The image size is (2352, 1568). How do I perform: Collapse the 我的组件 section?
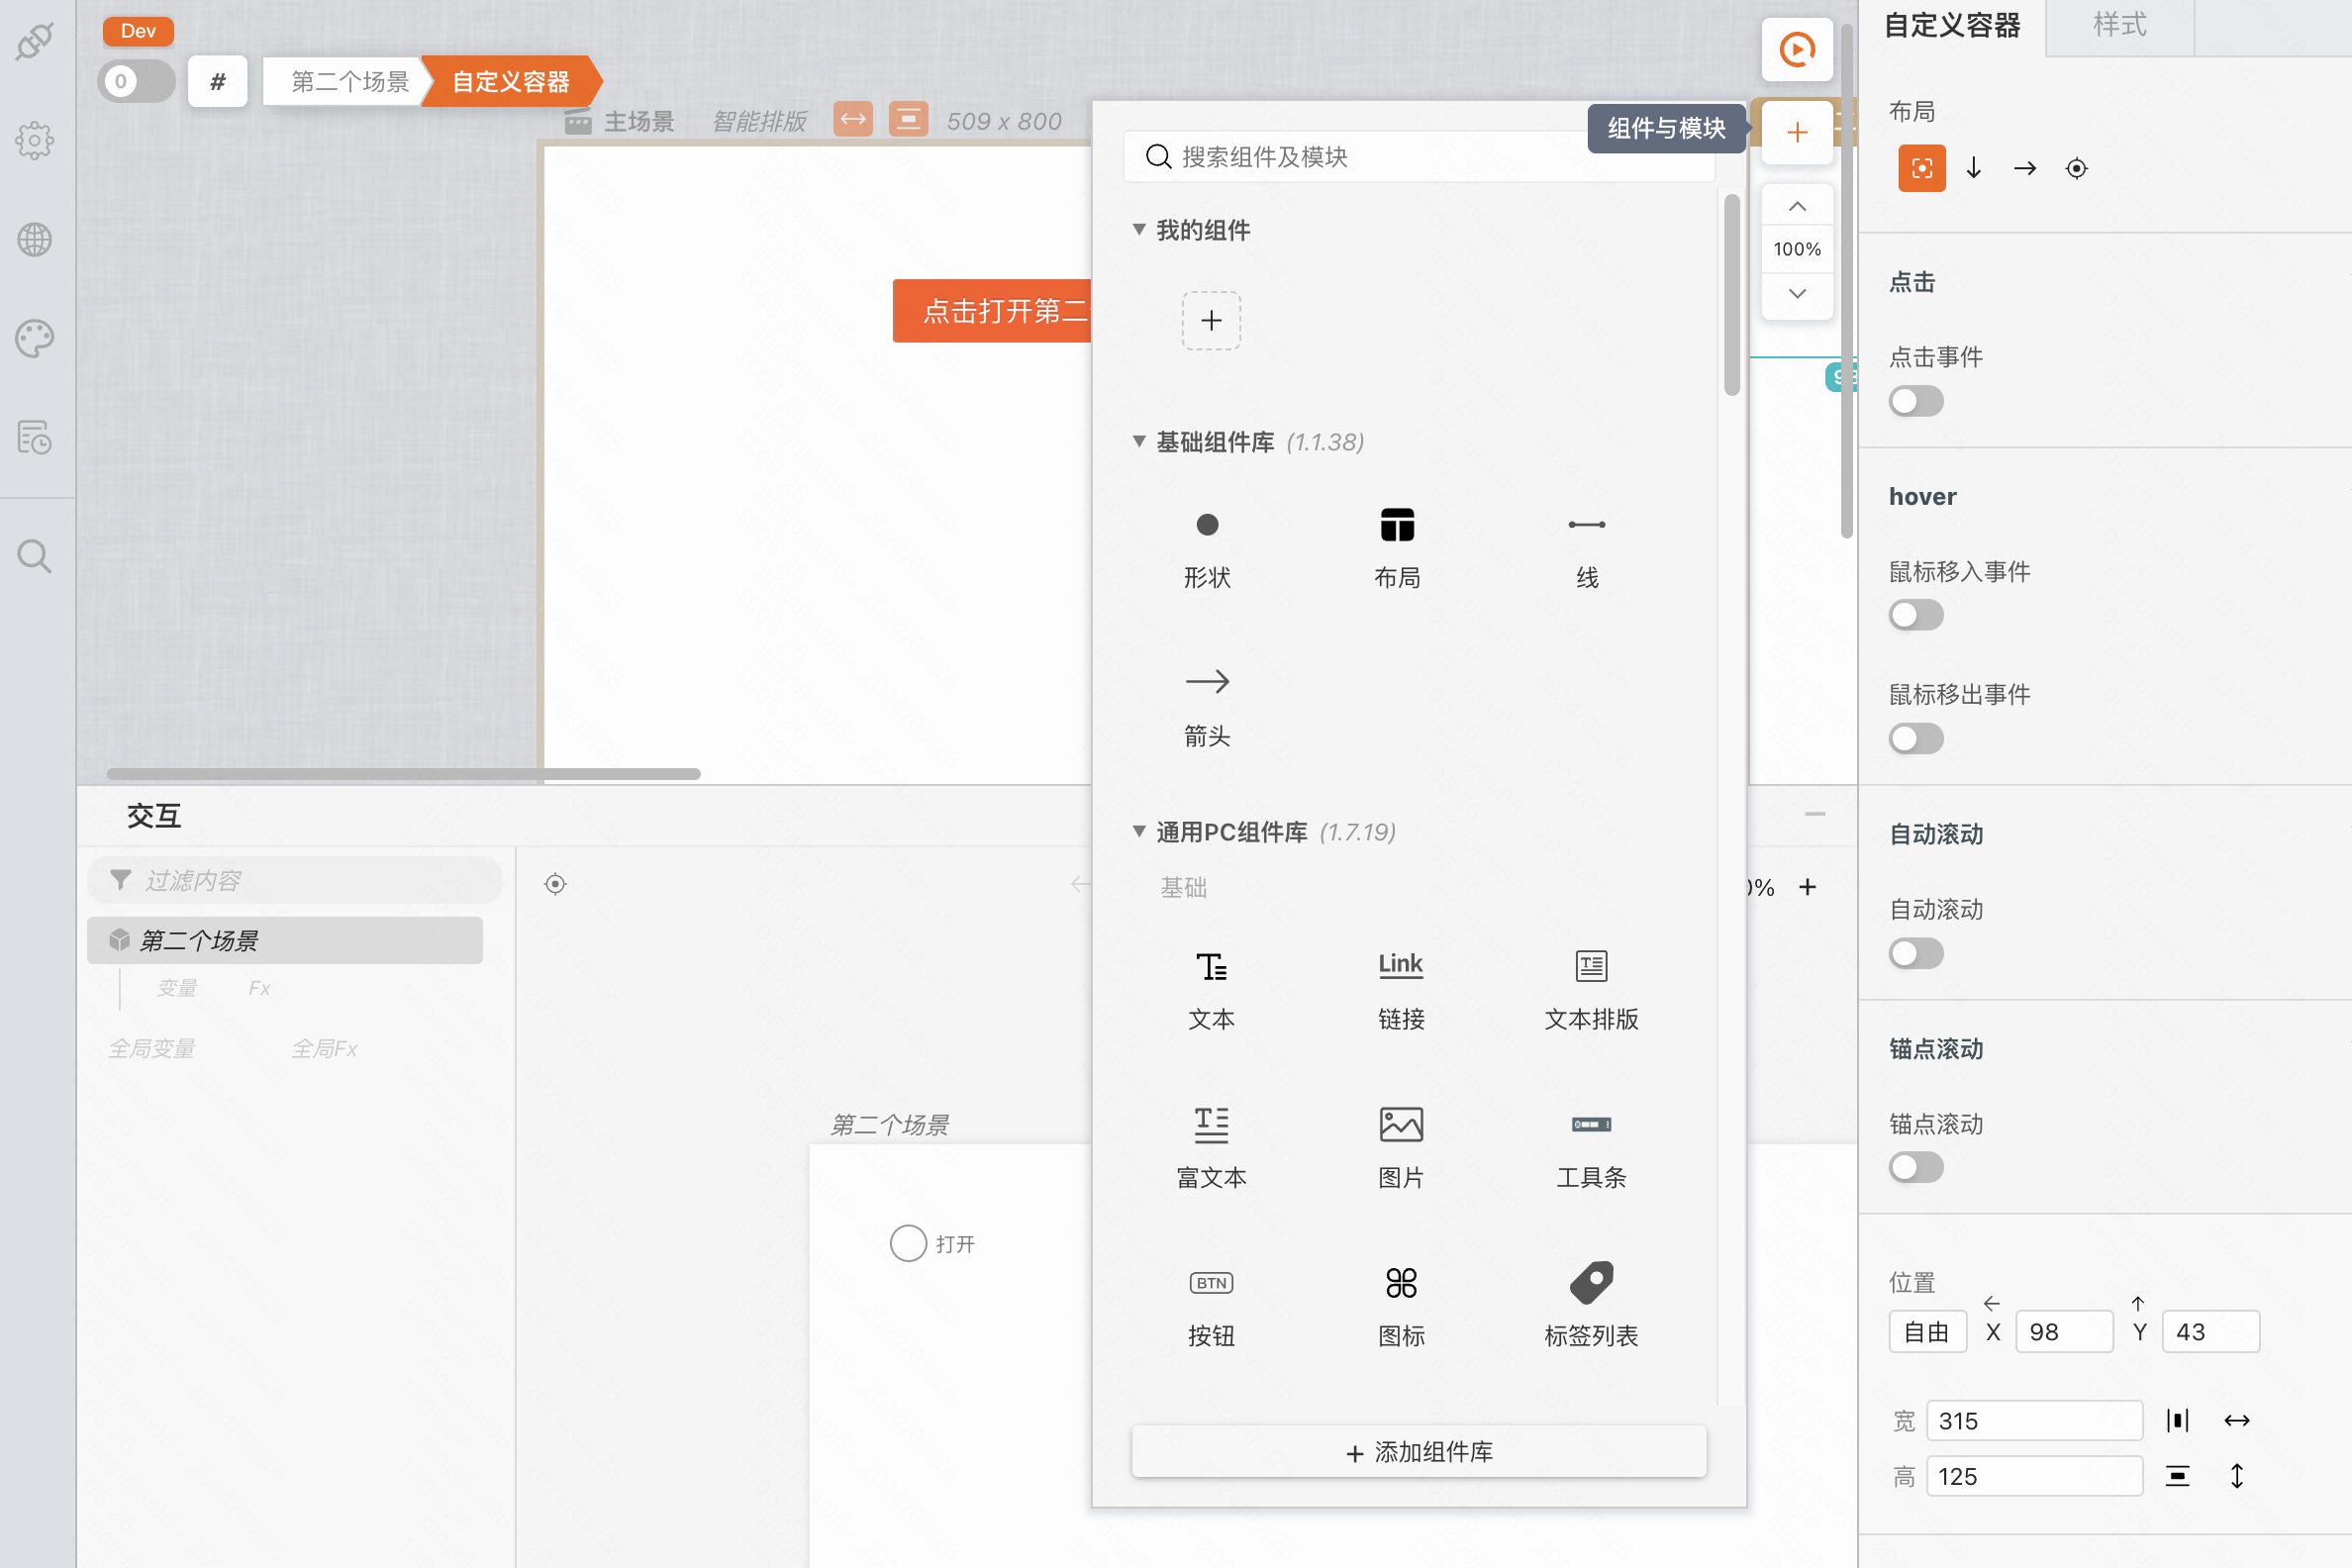click(1139, 230)
